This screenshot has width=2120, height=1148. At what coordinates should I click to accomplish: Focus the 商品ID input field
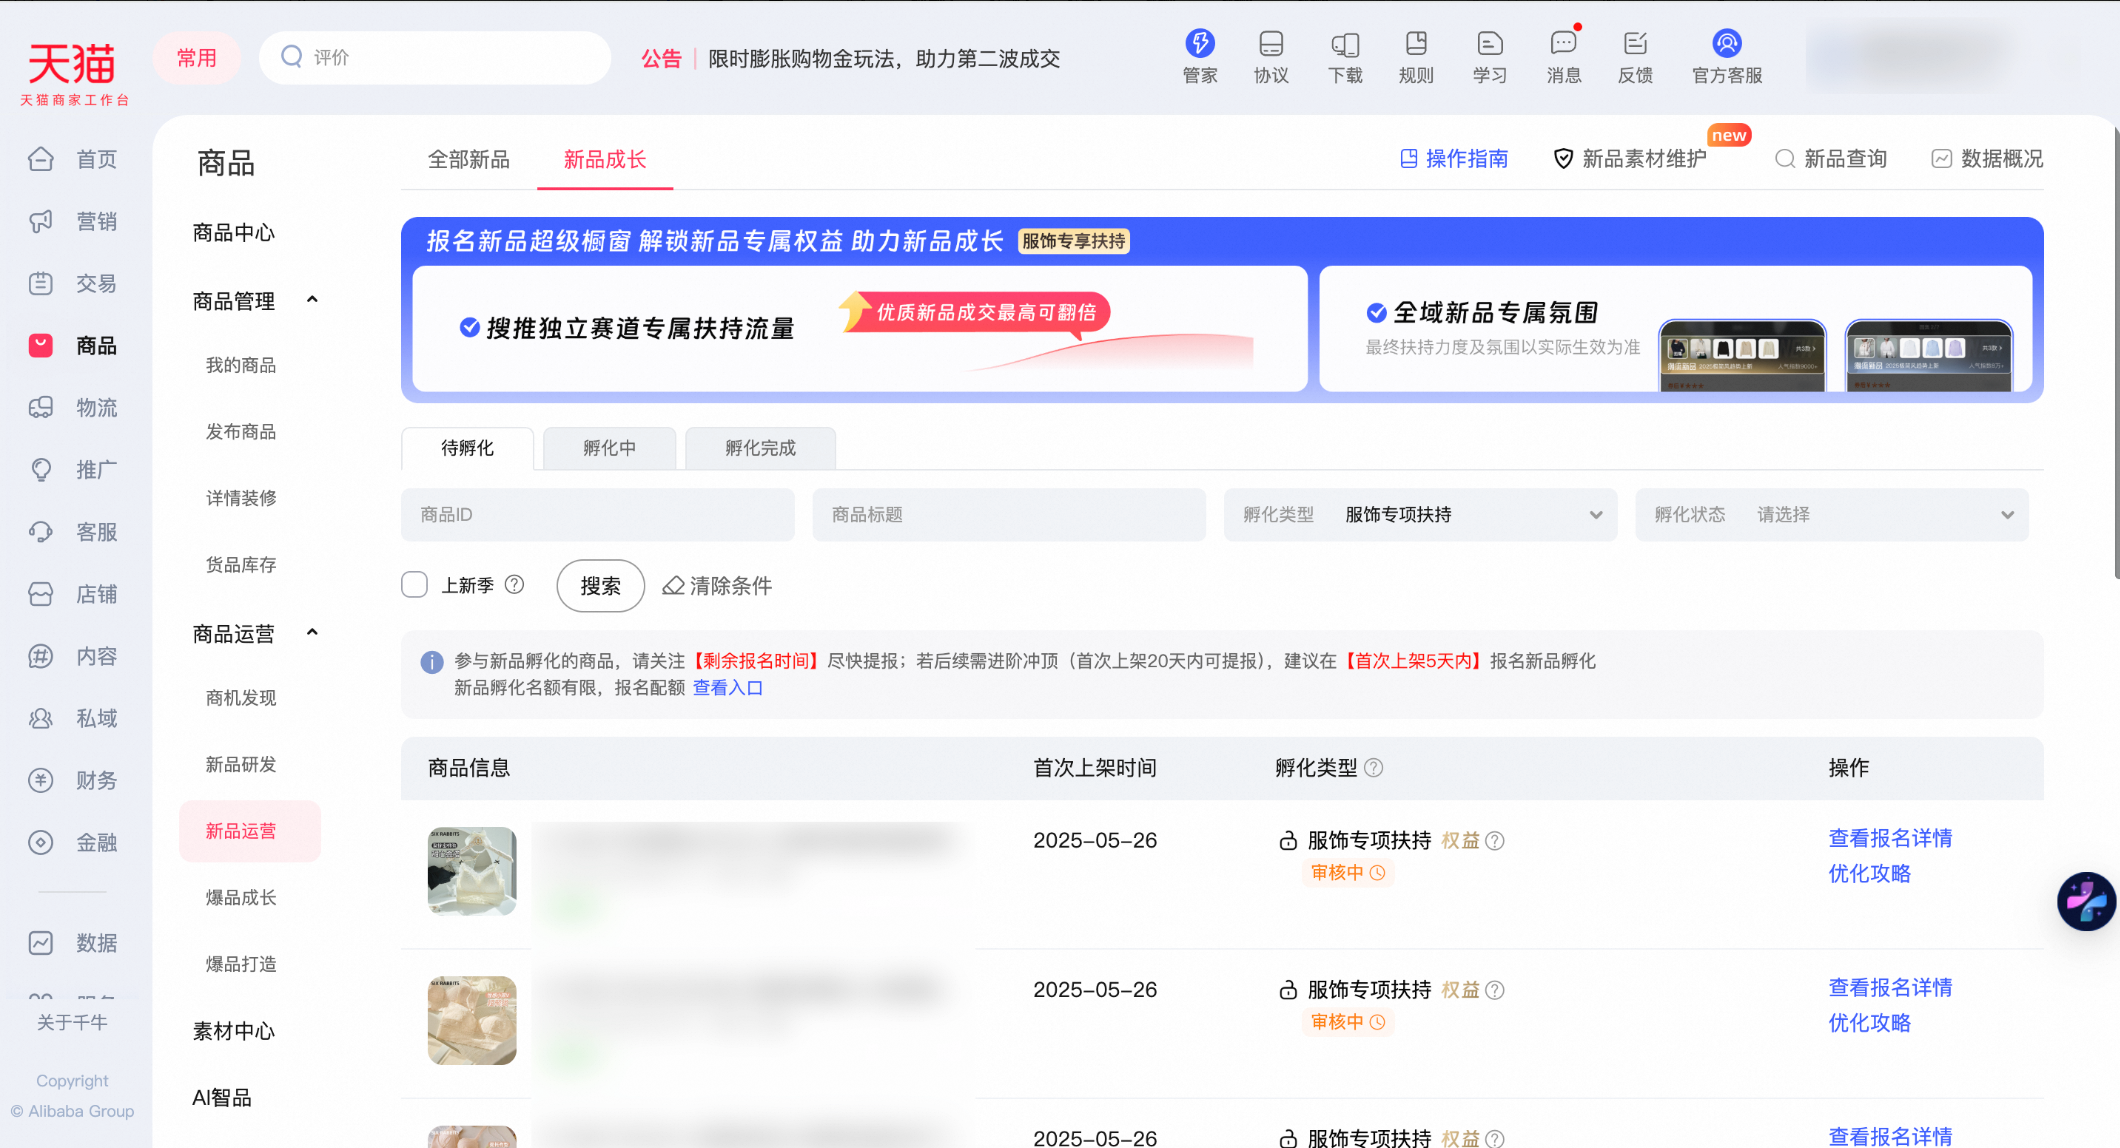pyautogui.click(x=598, y=515)
